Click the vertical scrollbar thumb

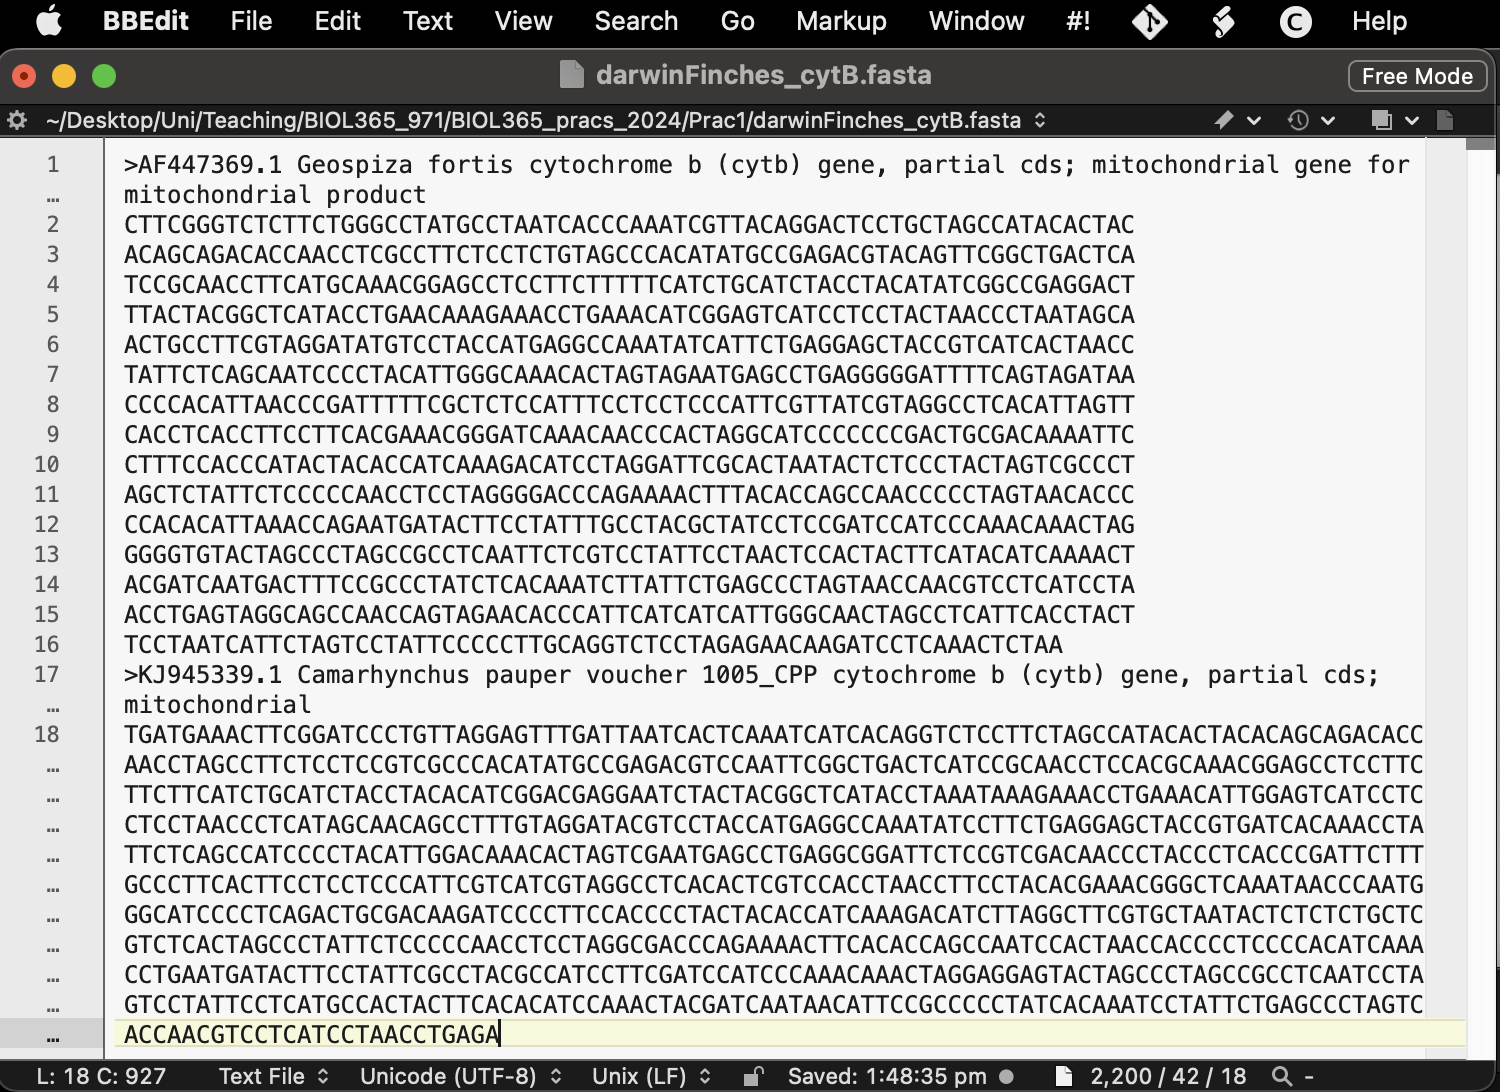(x=1480, y=144)
